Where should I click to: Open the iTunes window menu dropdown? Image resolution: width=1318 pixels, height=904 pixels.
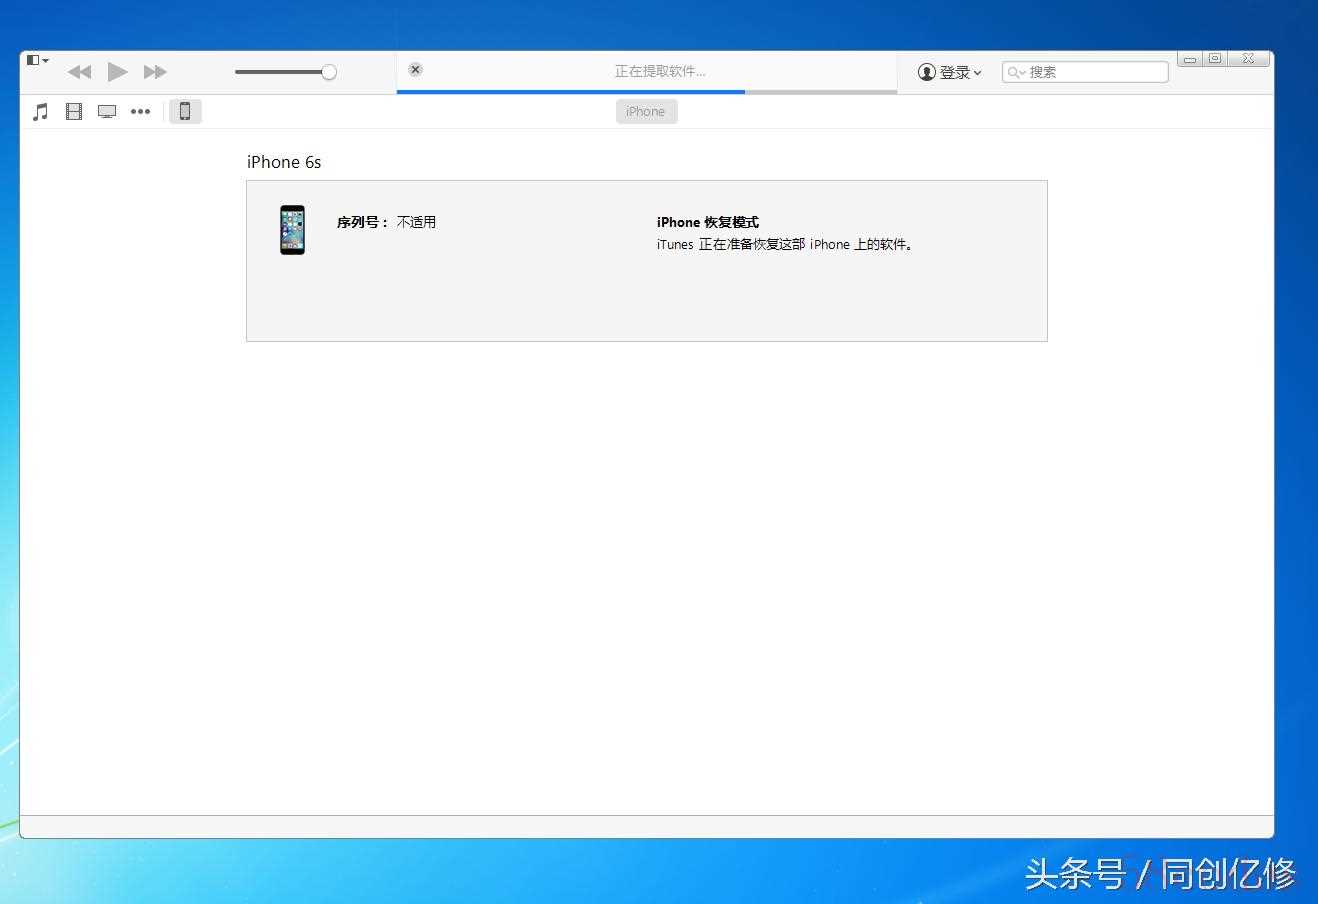point(38,61)
